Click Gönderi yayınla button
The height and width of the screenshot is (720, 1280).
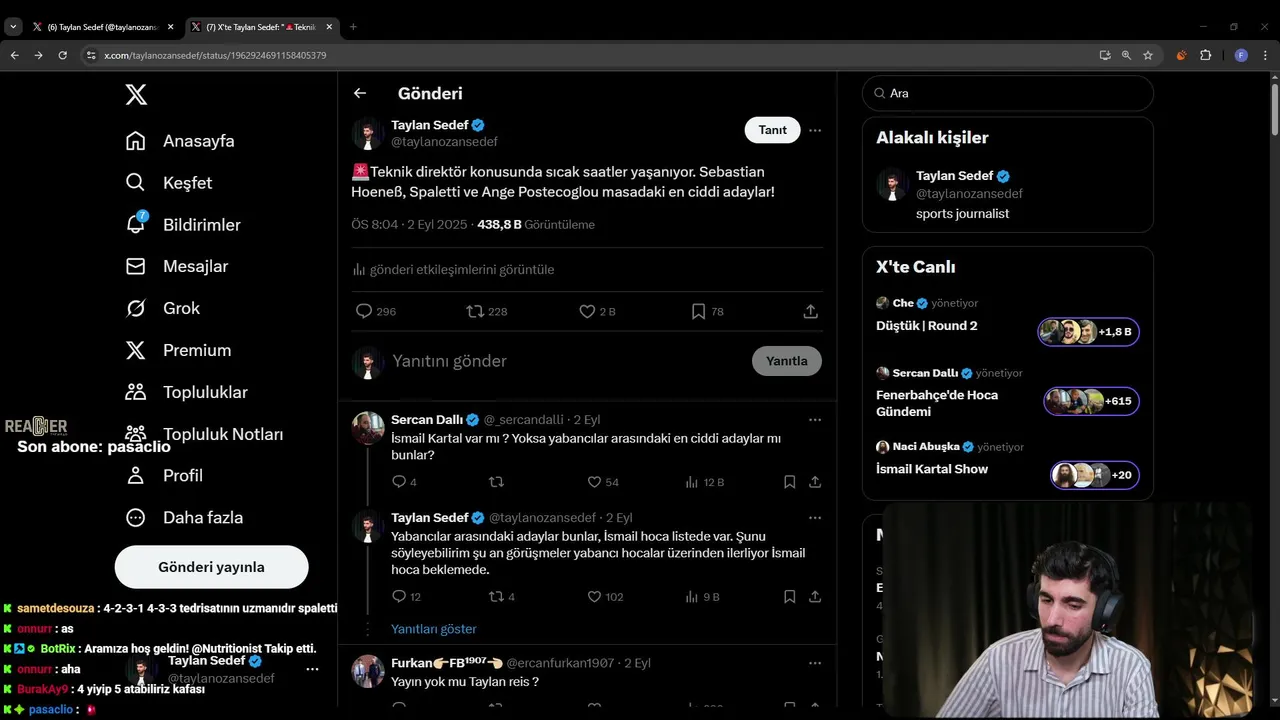(211, 567)
